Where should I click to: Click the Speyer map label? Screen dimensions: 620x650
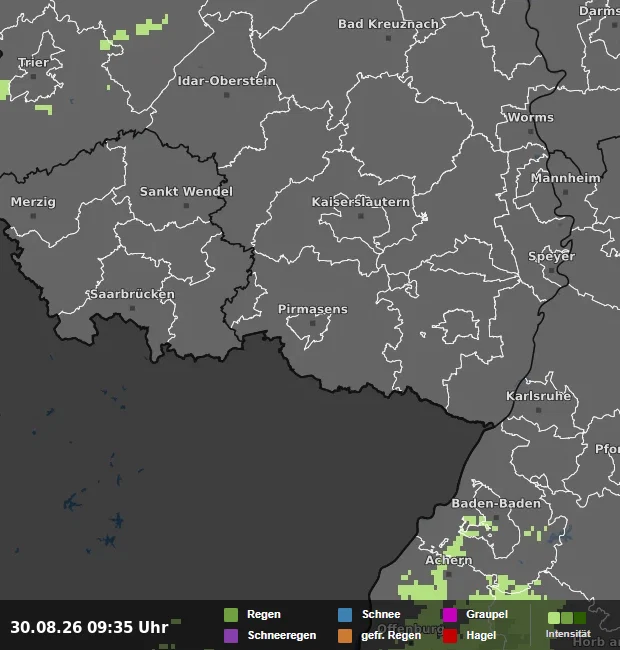coord(551,257)
